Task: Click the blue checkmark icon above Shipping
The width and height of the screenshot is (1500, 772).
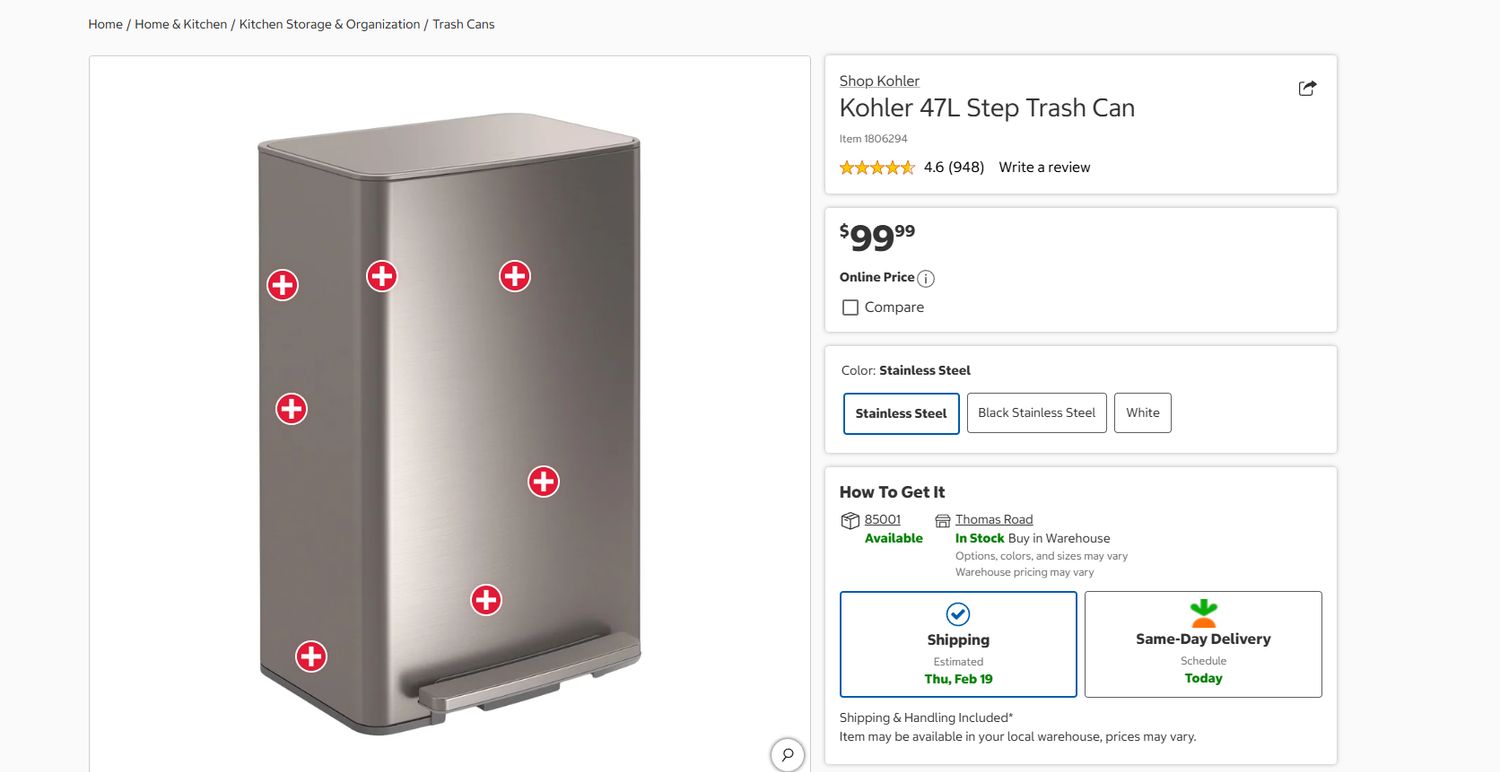Action: tap(958, 614)
